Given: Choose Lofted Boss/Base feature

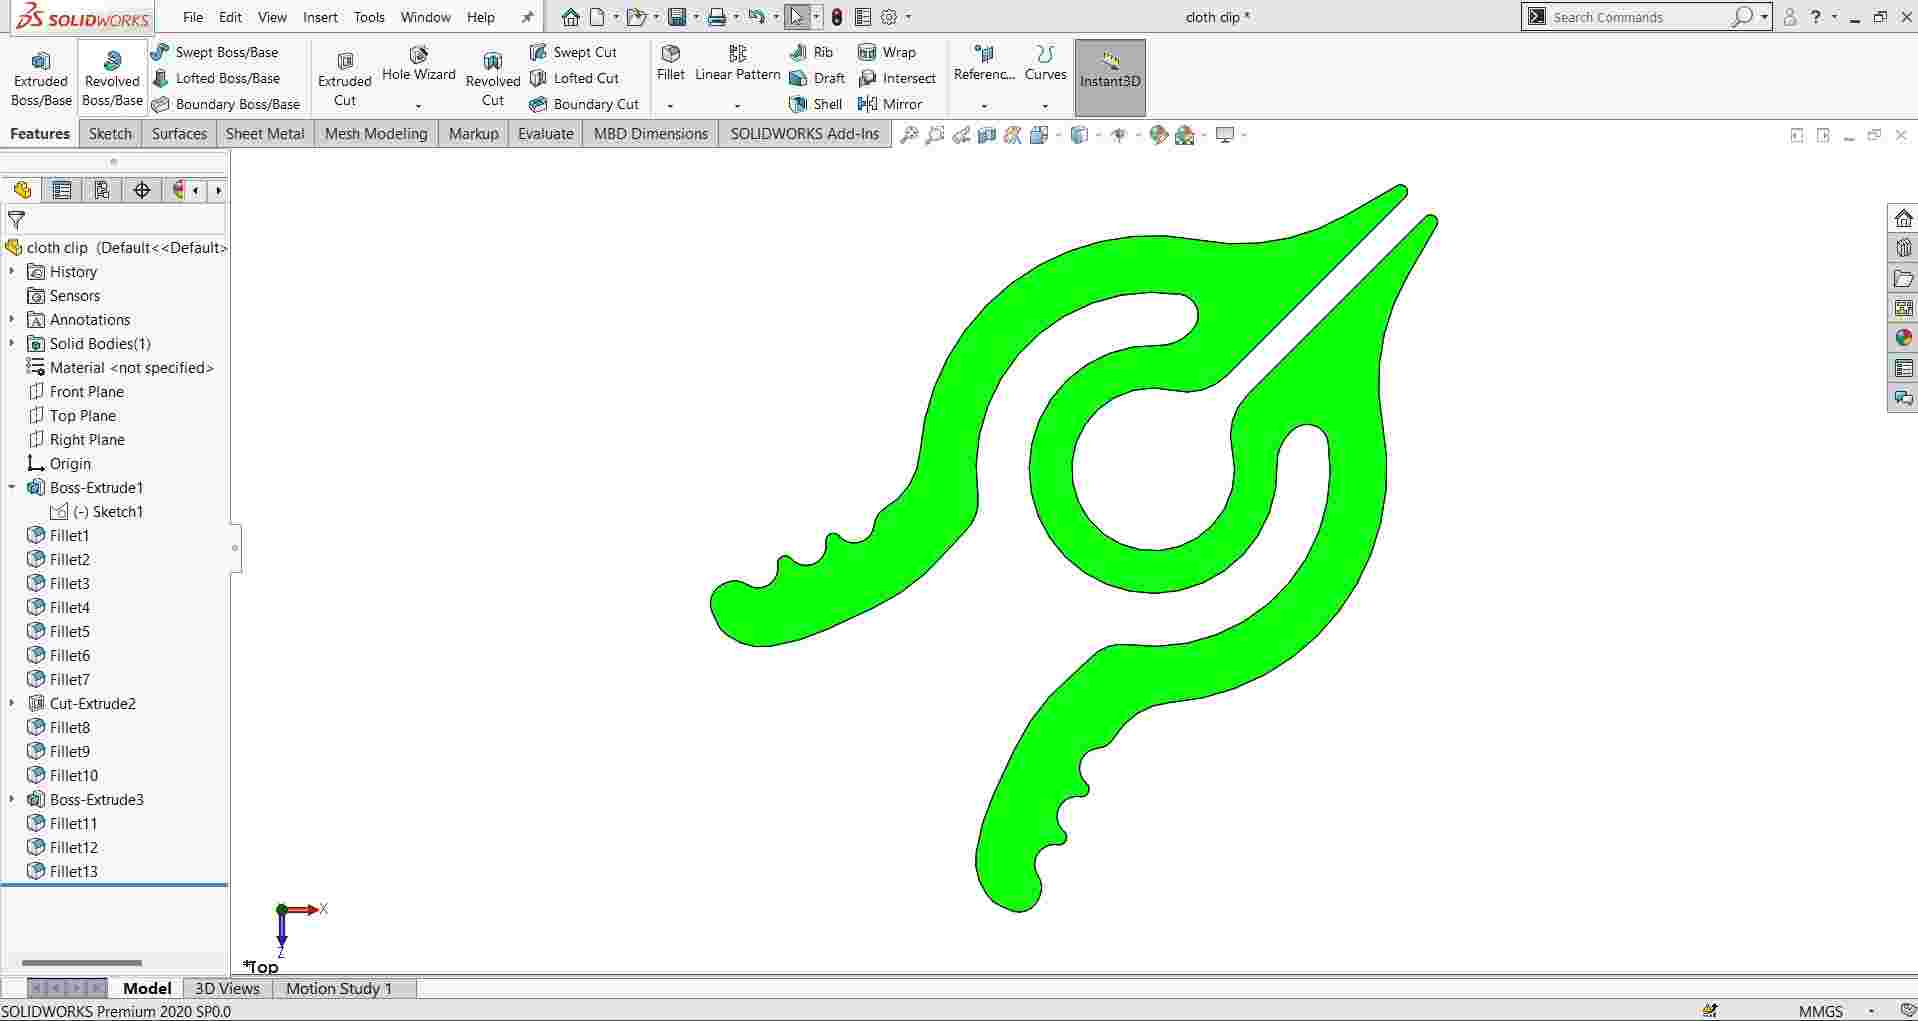Looking at the screenshot, I should 216,78.
